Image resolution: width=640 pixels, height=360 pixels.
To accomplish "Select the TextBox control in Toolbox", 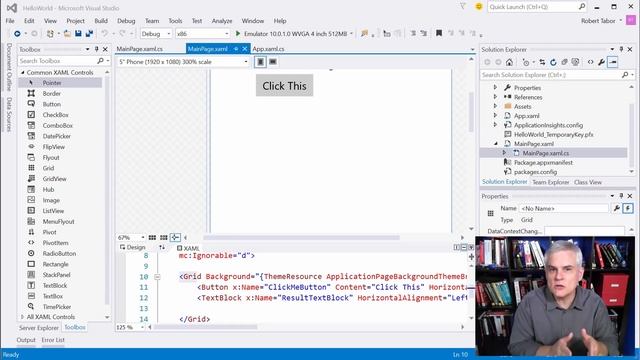I will point(60,296).
